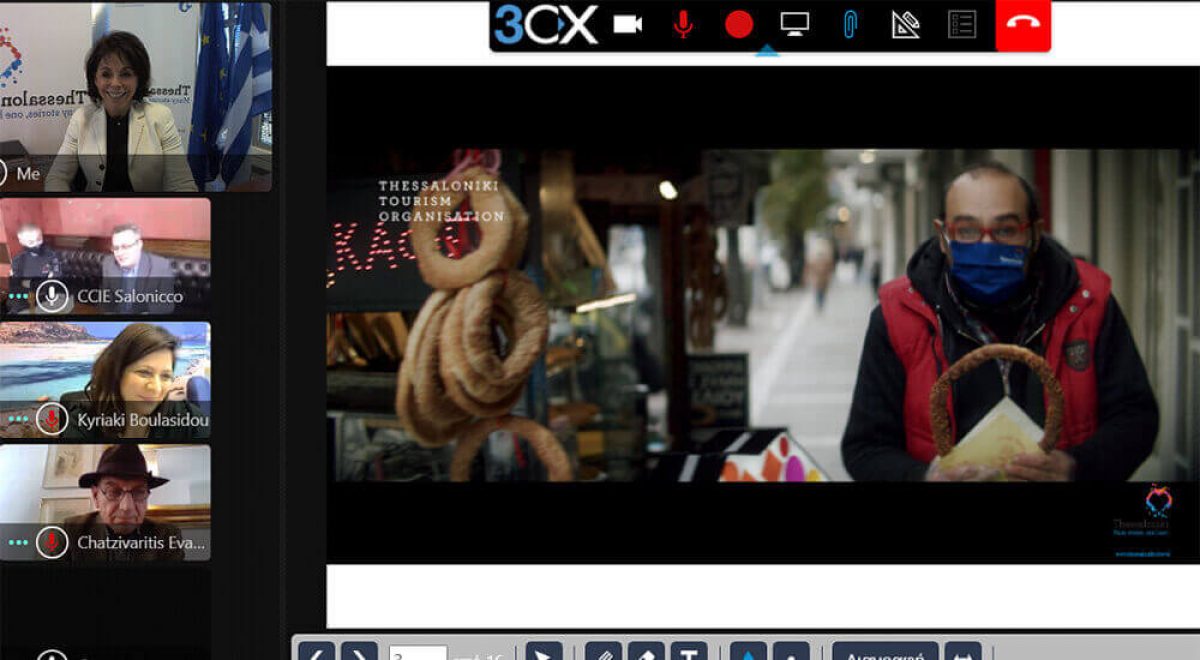Hang up with the red phone button
This screenshot has height=660, width=1200.
coord(1023,24)
